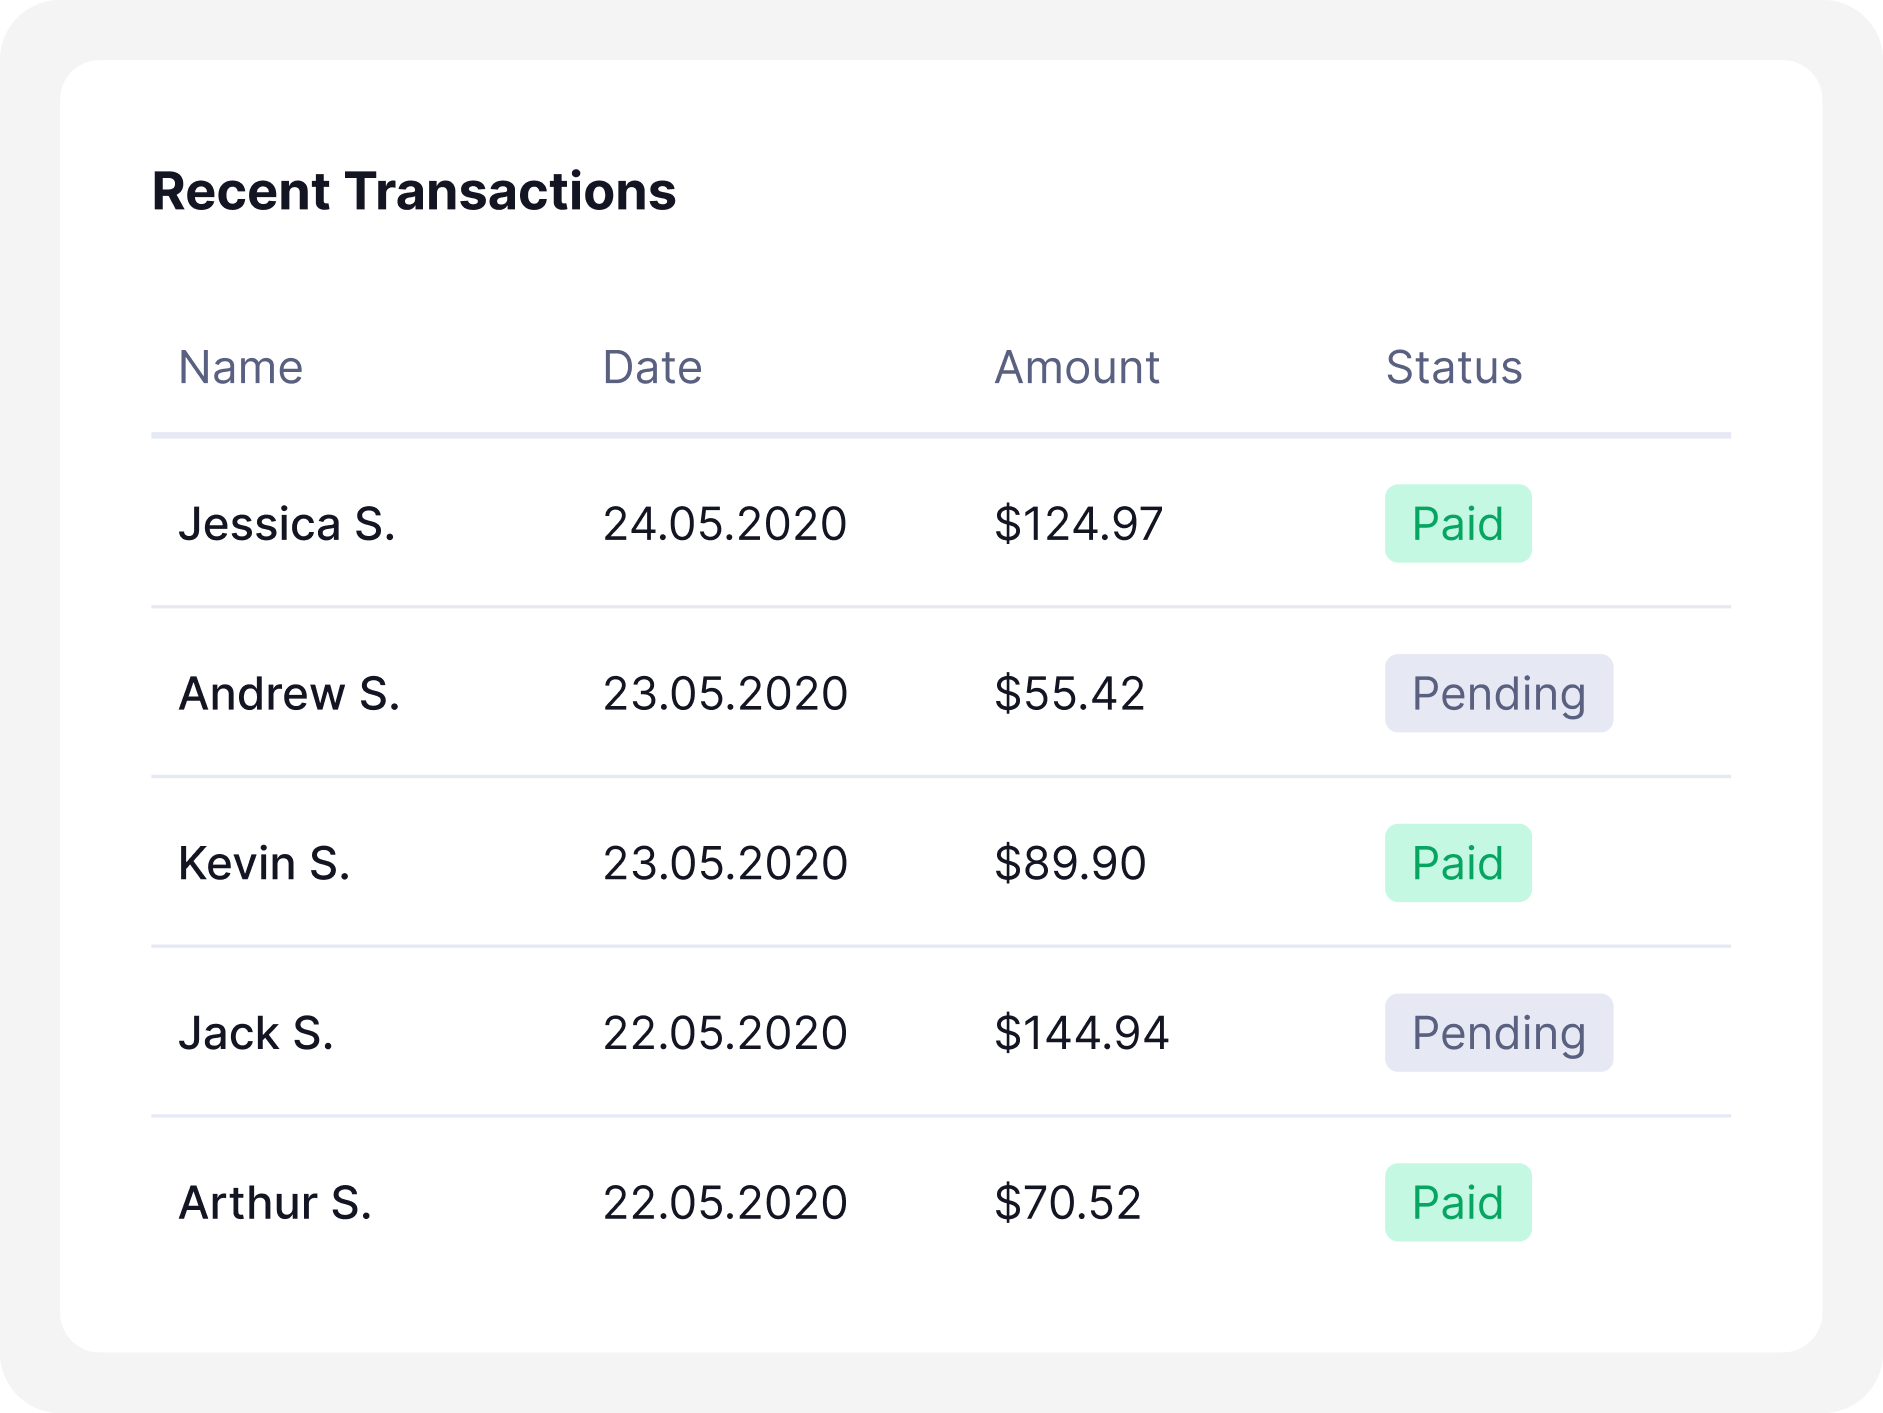Click Paid badge for Jessica S.
The width and height of the screenshot is (1883, 1413).
tap(1457, 524)
